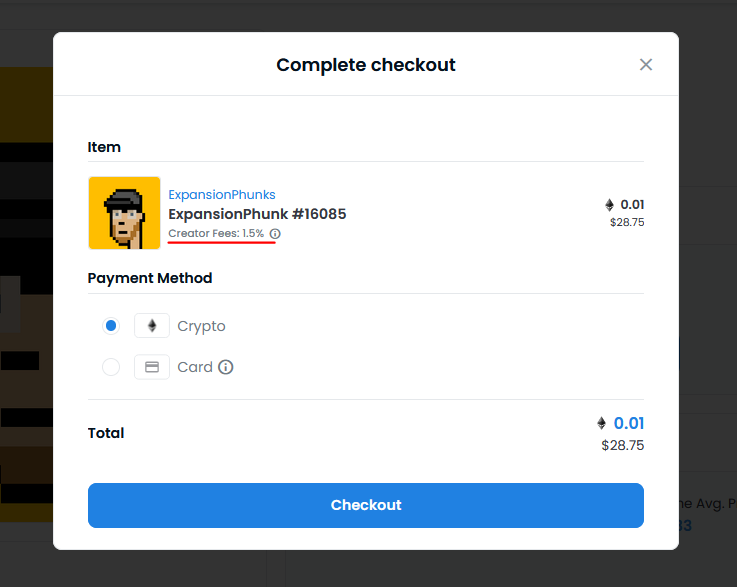Select the Card radio button
The image size is (737, 587).
(x=111, y=367)
